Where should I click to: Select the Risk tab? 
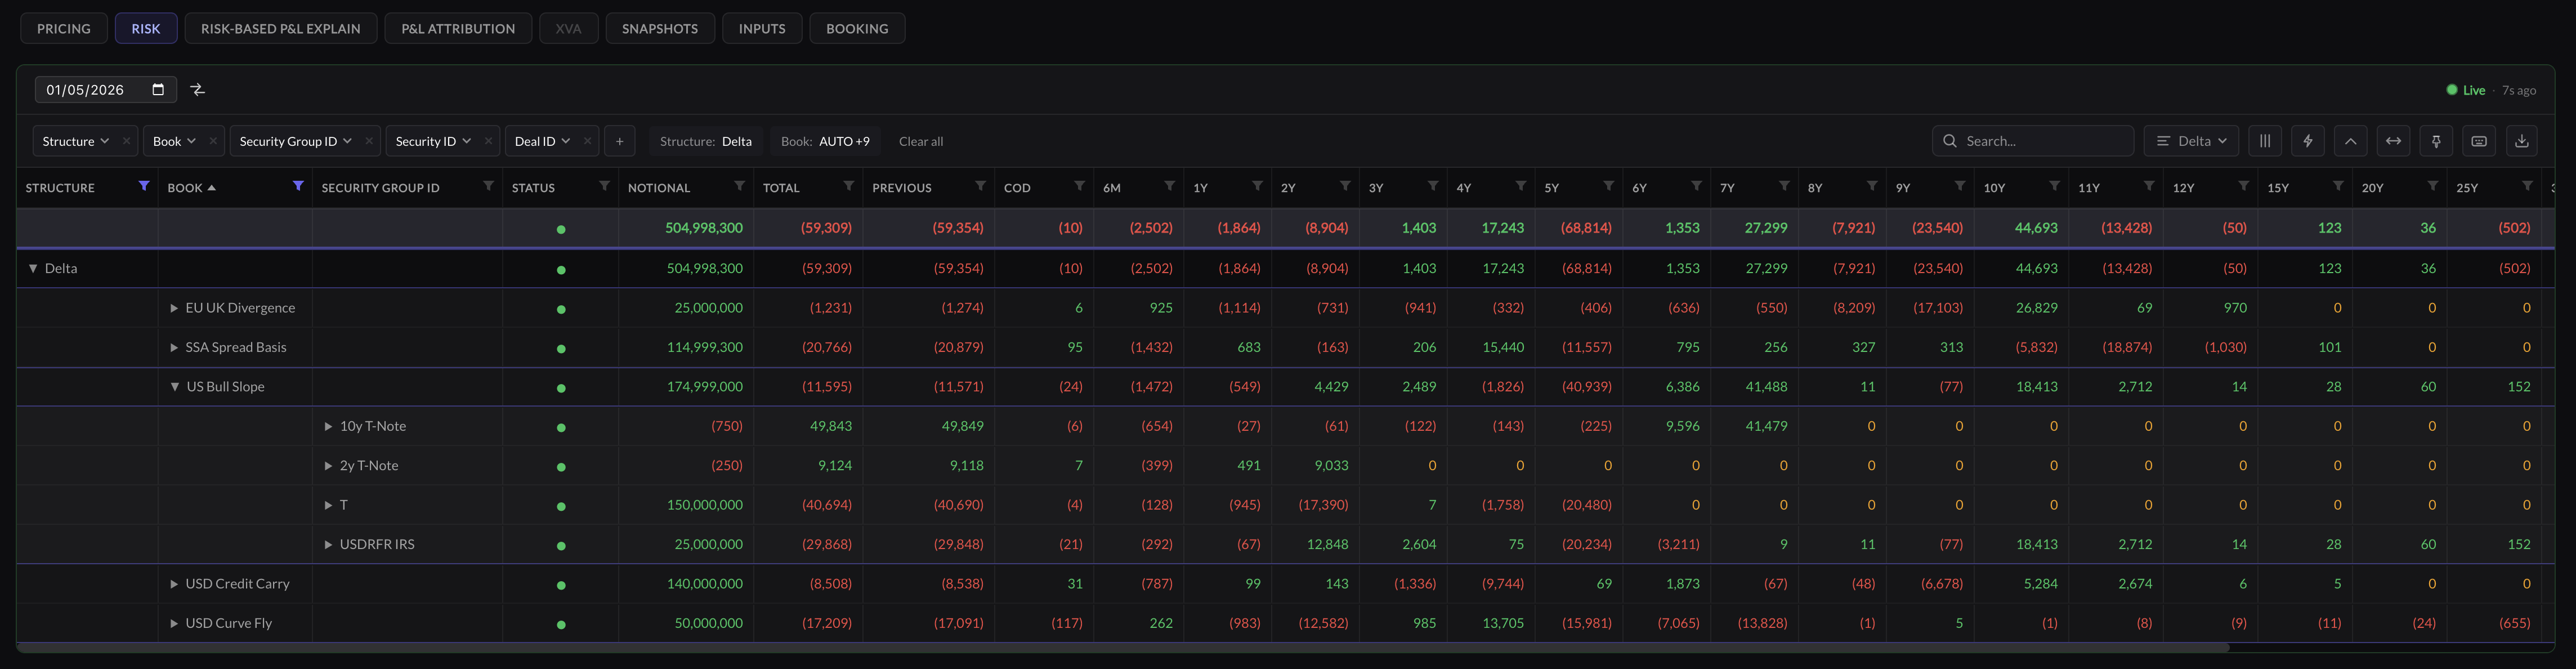146,28
